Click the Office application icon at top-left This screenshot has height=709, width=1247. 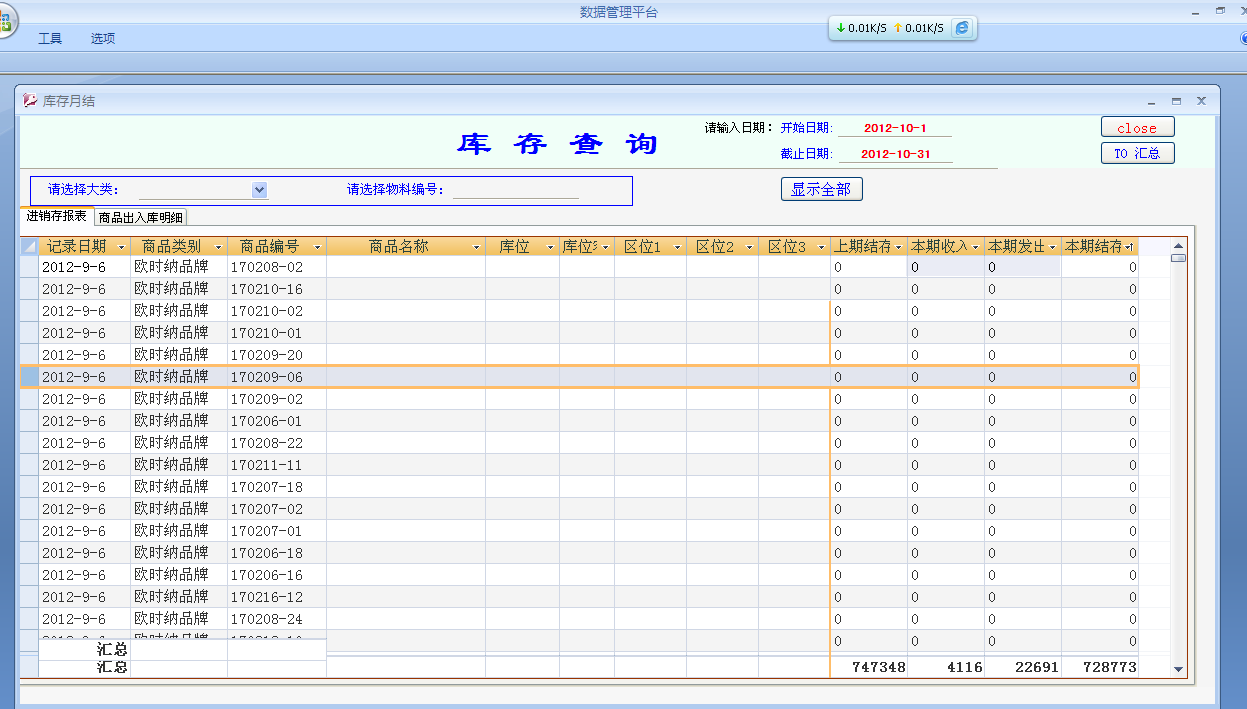tap(5, 22)
